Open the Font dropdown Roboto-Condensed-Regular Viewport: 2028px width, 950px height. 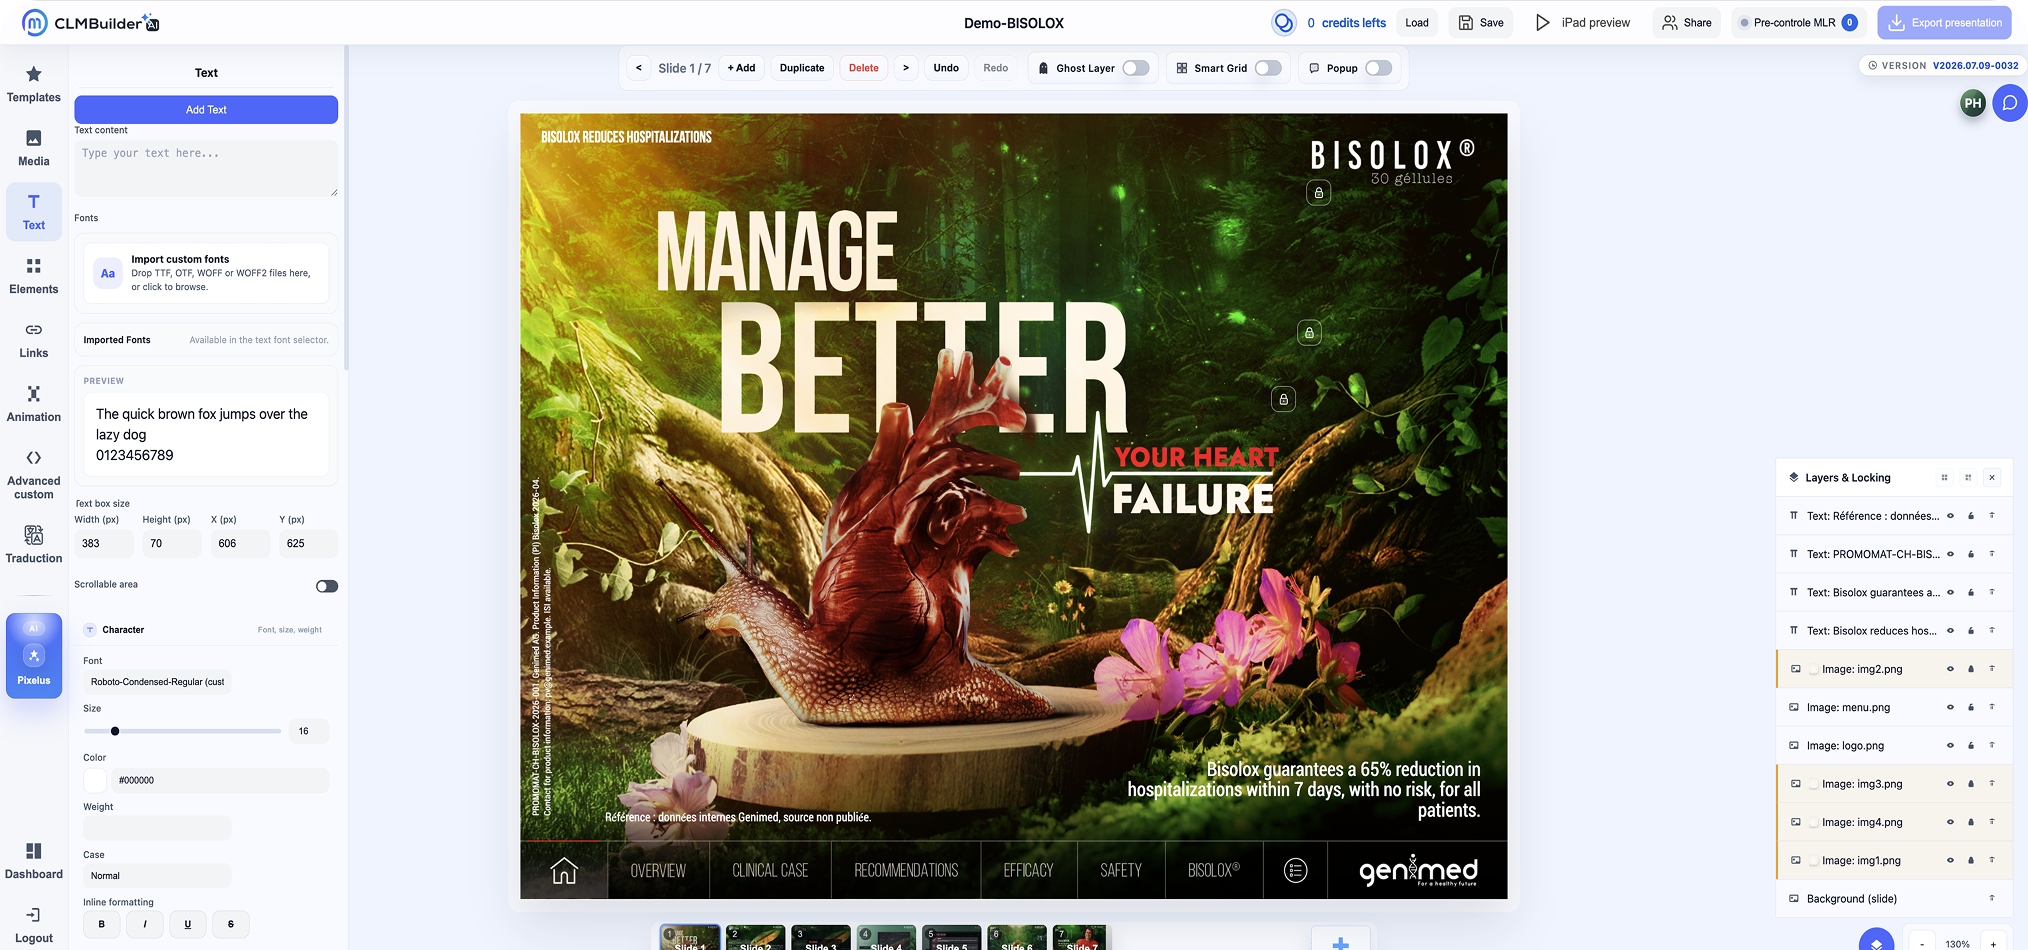(157, 682)
